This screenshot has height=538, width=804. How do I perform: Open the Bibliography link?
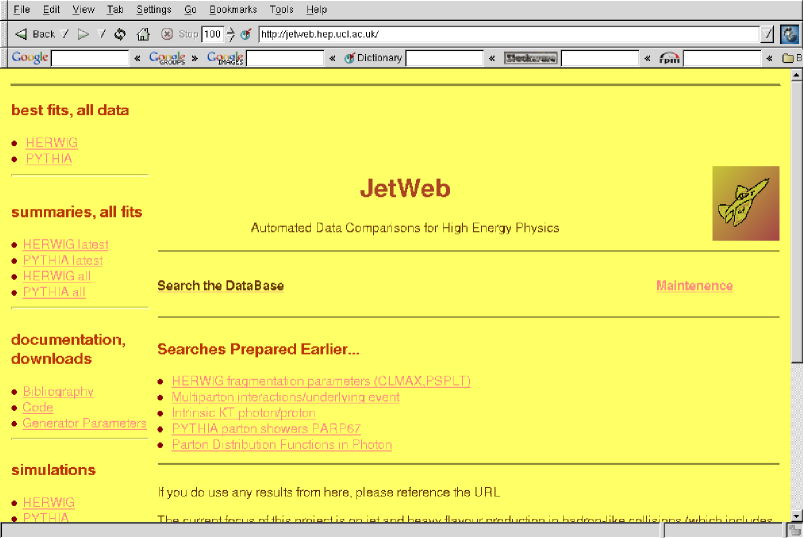[x=58, y=391]
